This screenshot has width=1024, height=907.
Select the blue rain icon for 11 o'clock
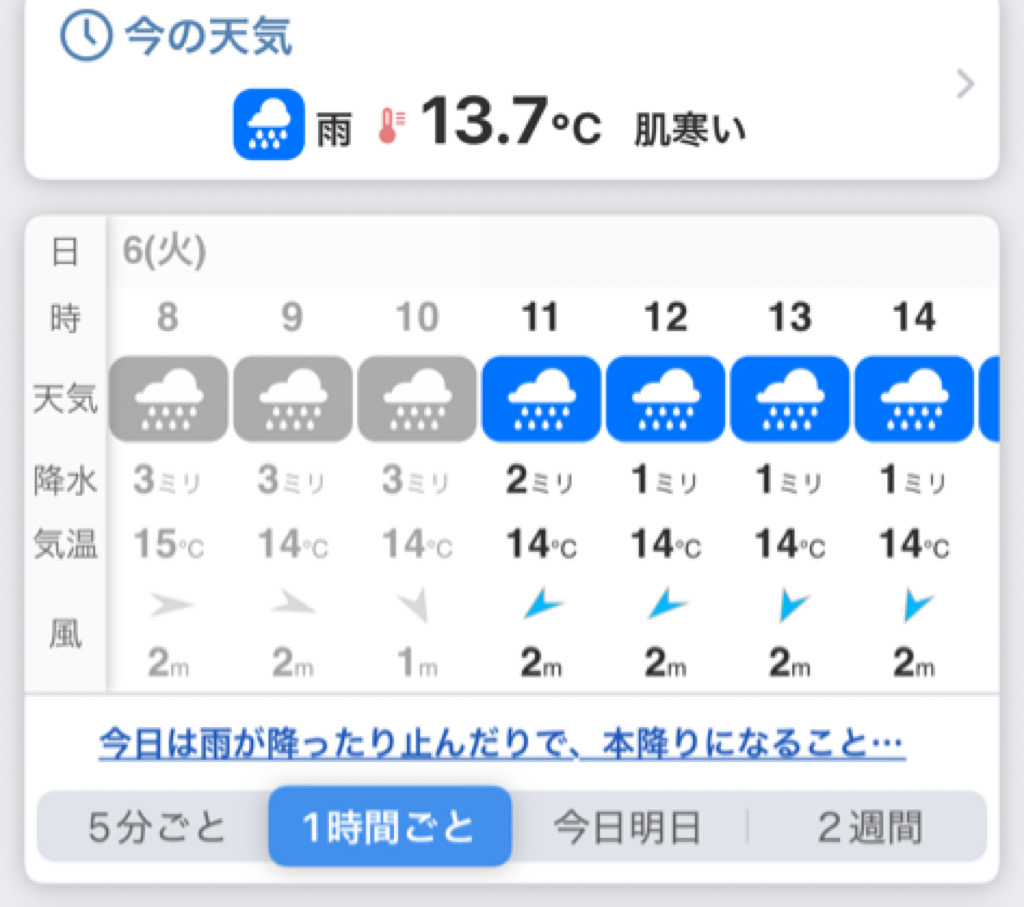click(541, 399)
